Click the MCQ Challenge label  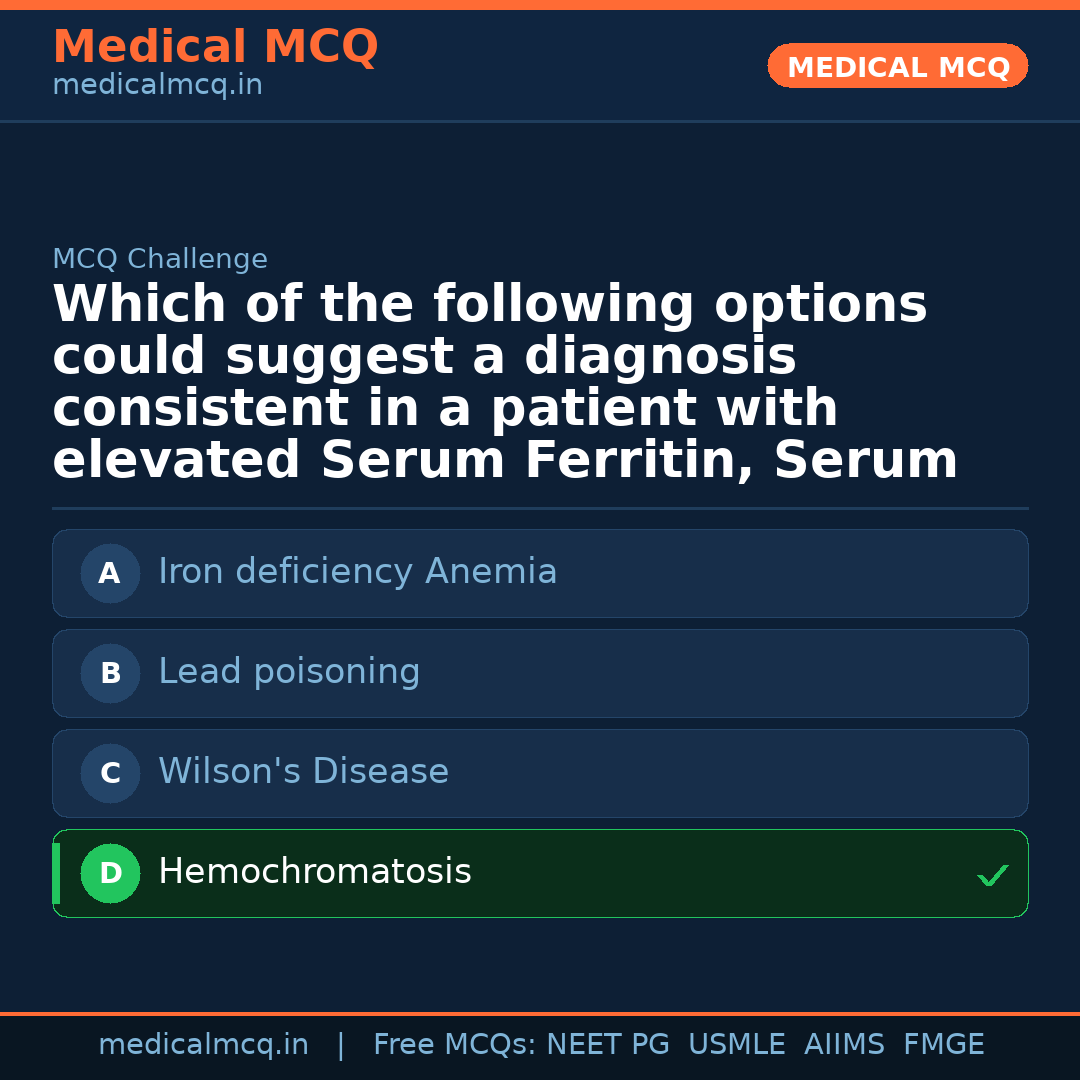click(160, 259)
